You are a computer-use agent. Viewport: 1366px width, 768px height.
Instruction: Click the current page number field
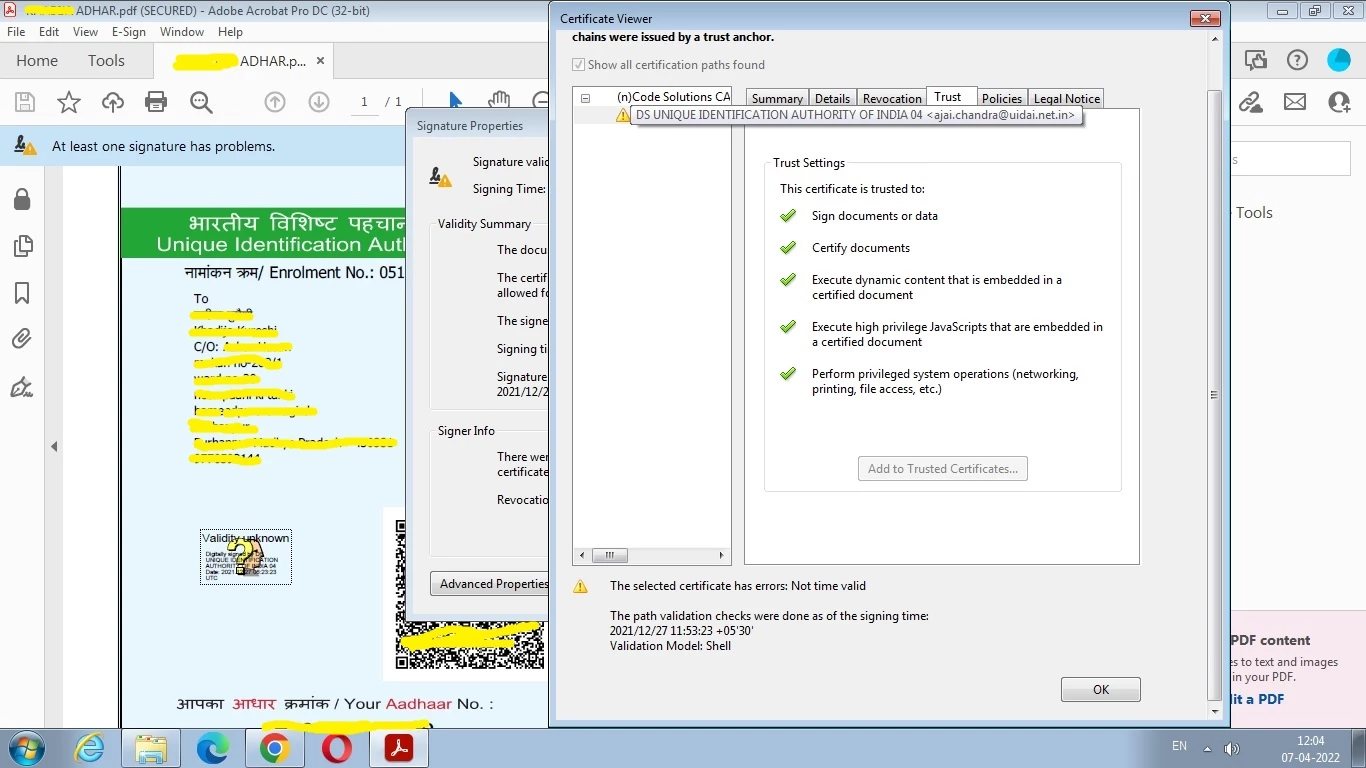coord(364,102)
